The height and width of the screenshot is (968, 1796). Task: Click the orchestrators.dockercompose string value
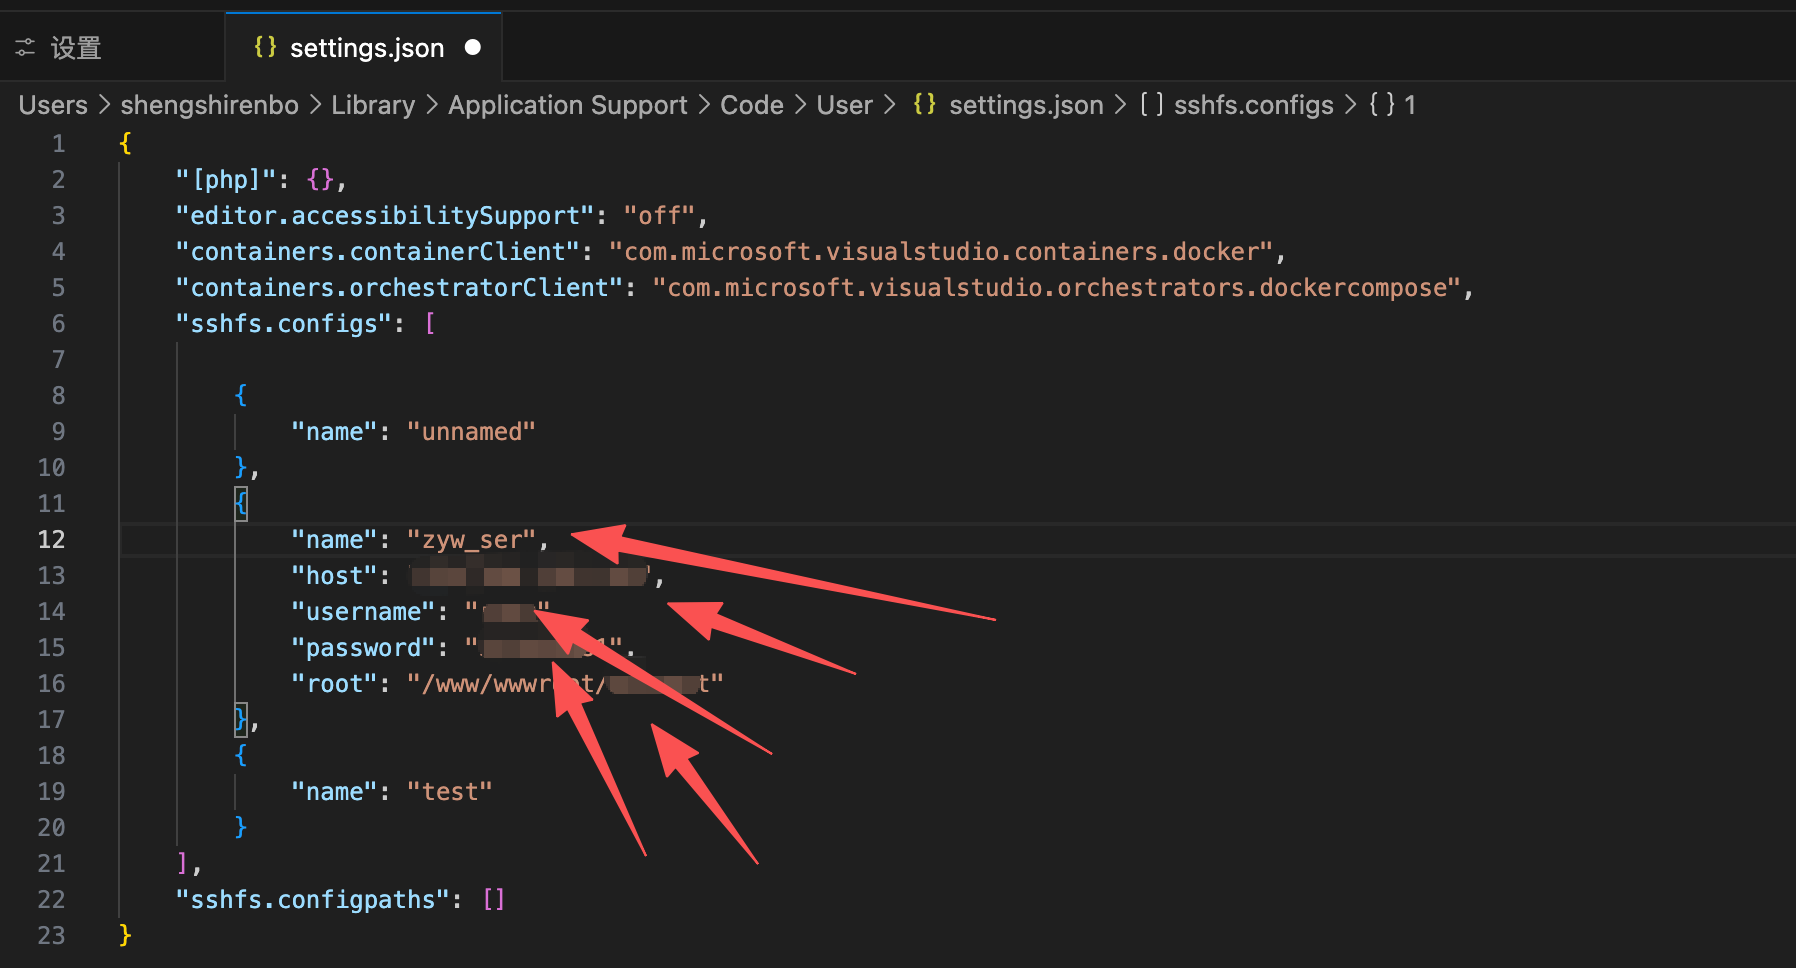pyautogui.click(x=1057, y=288)
